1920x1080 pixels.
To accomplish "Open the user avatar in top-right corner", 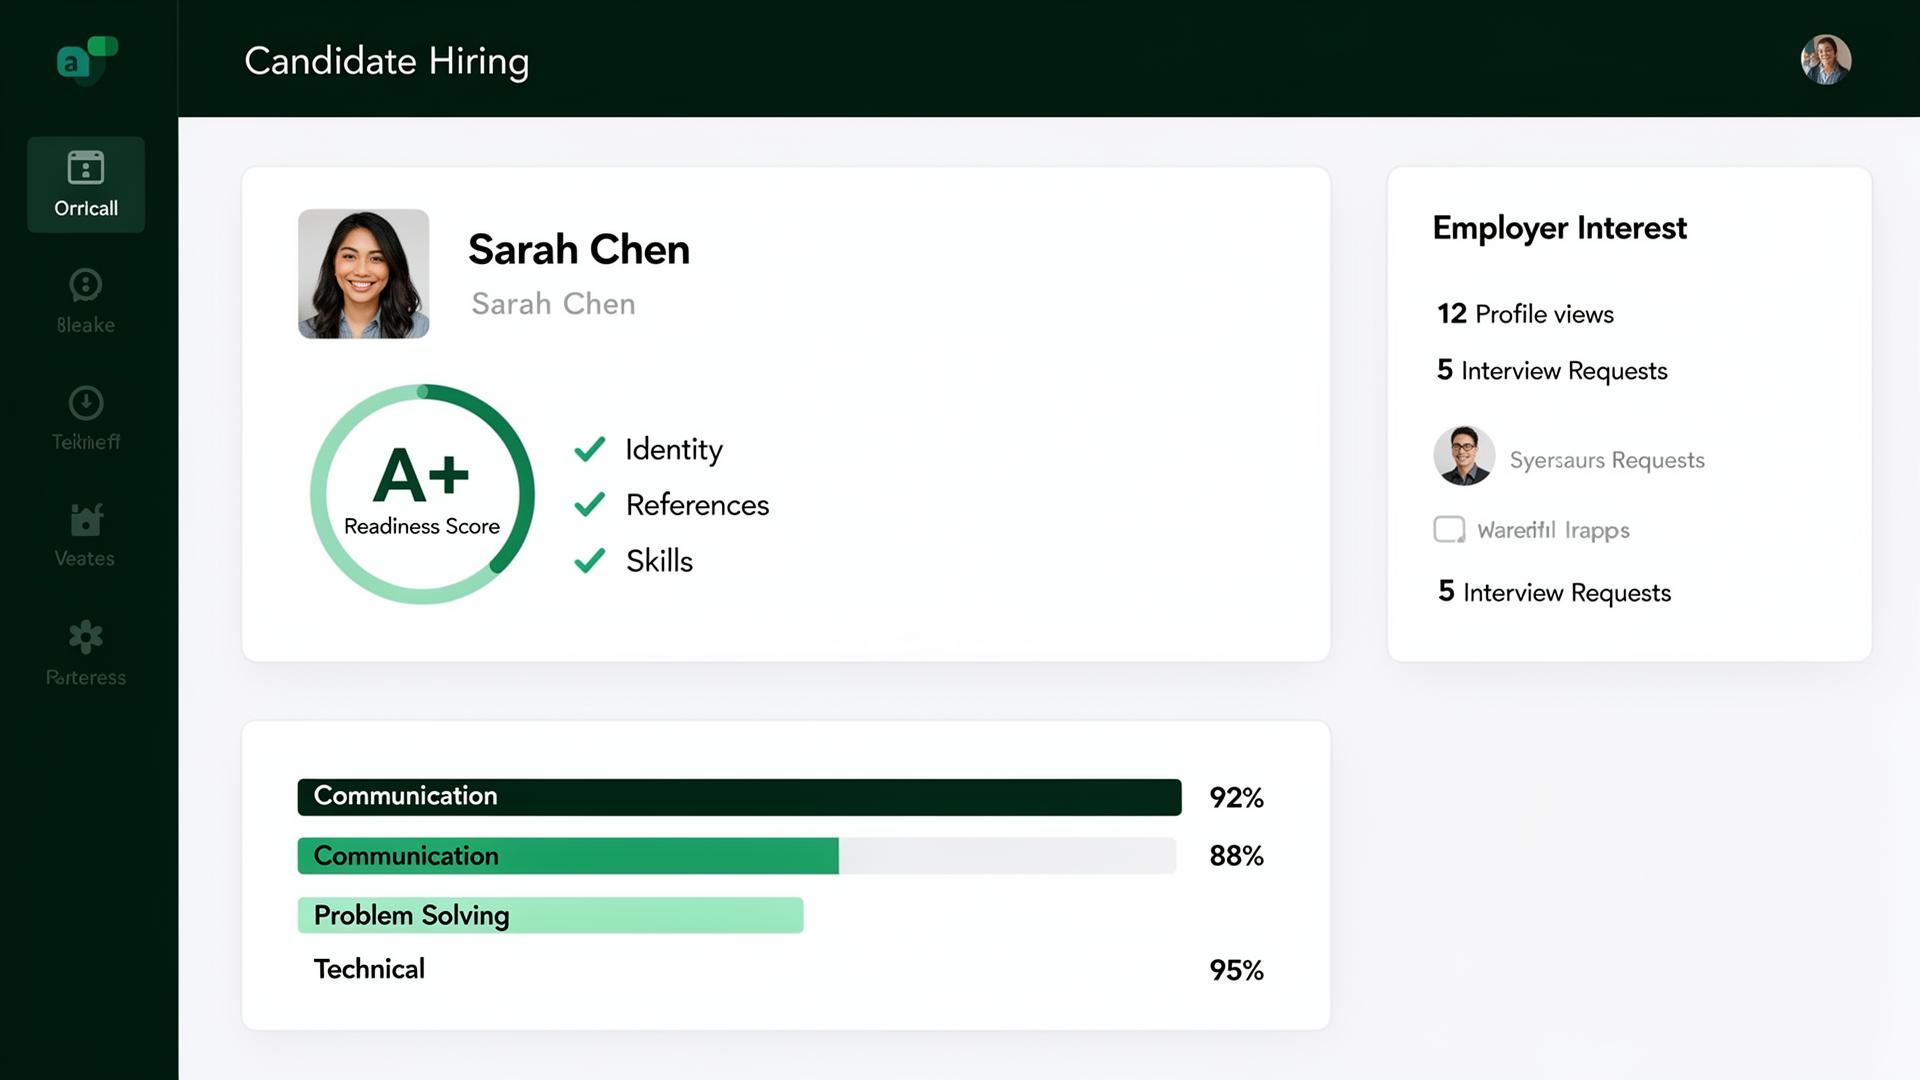I will click(1825, 60).
